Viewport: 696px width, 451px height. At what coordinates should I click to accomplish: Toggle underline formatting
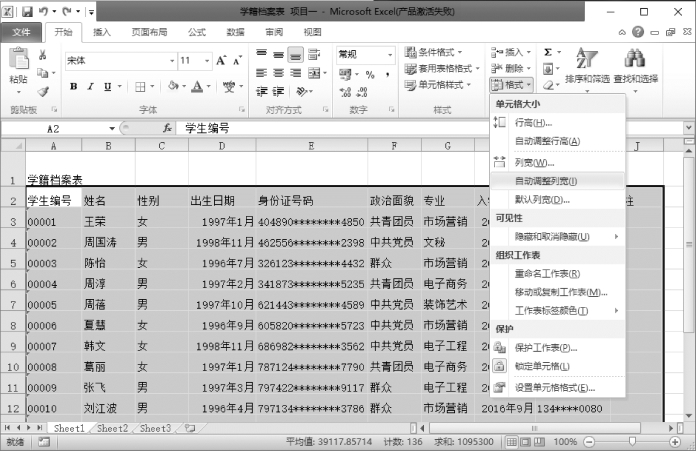click(x=108, y=86)
